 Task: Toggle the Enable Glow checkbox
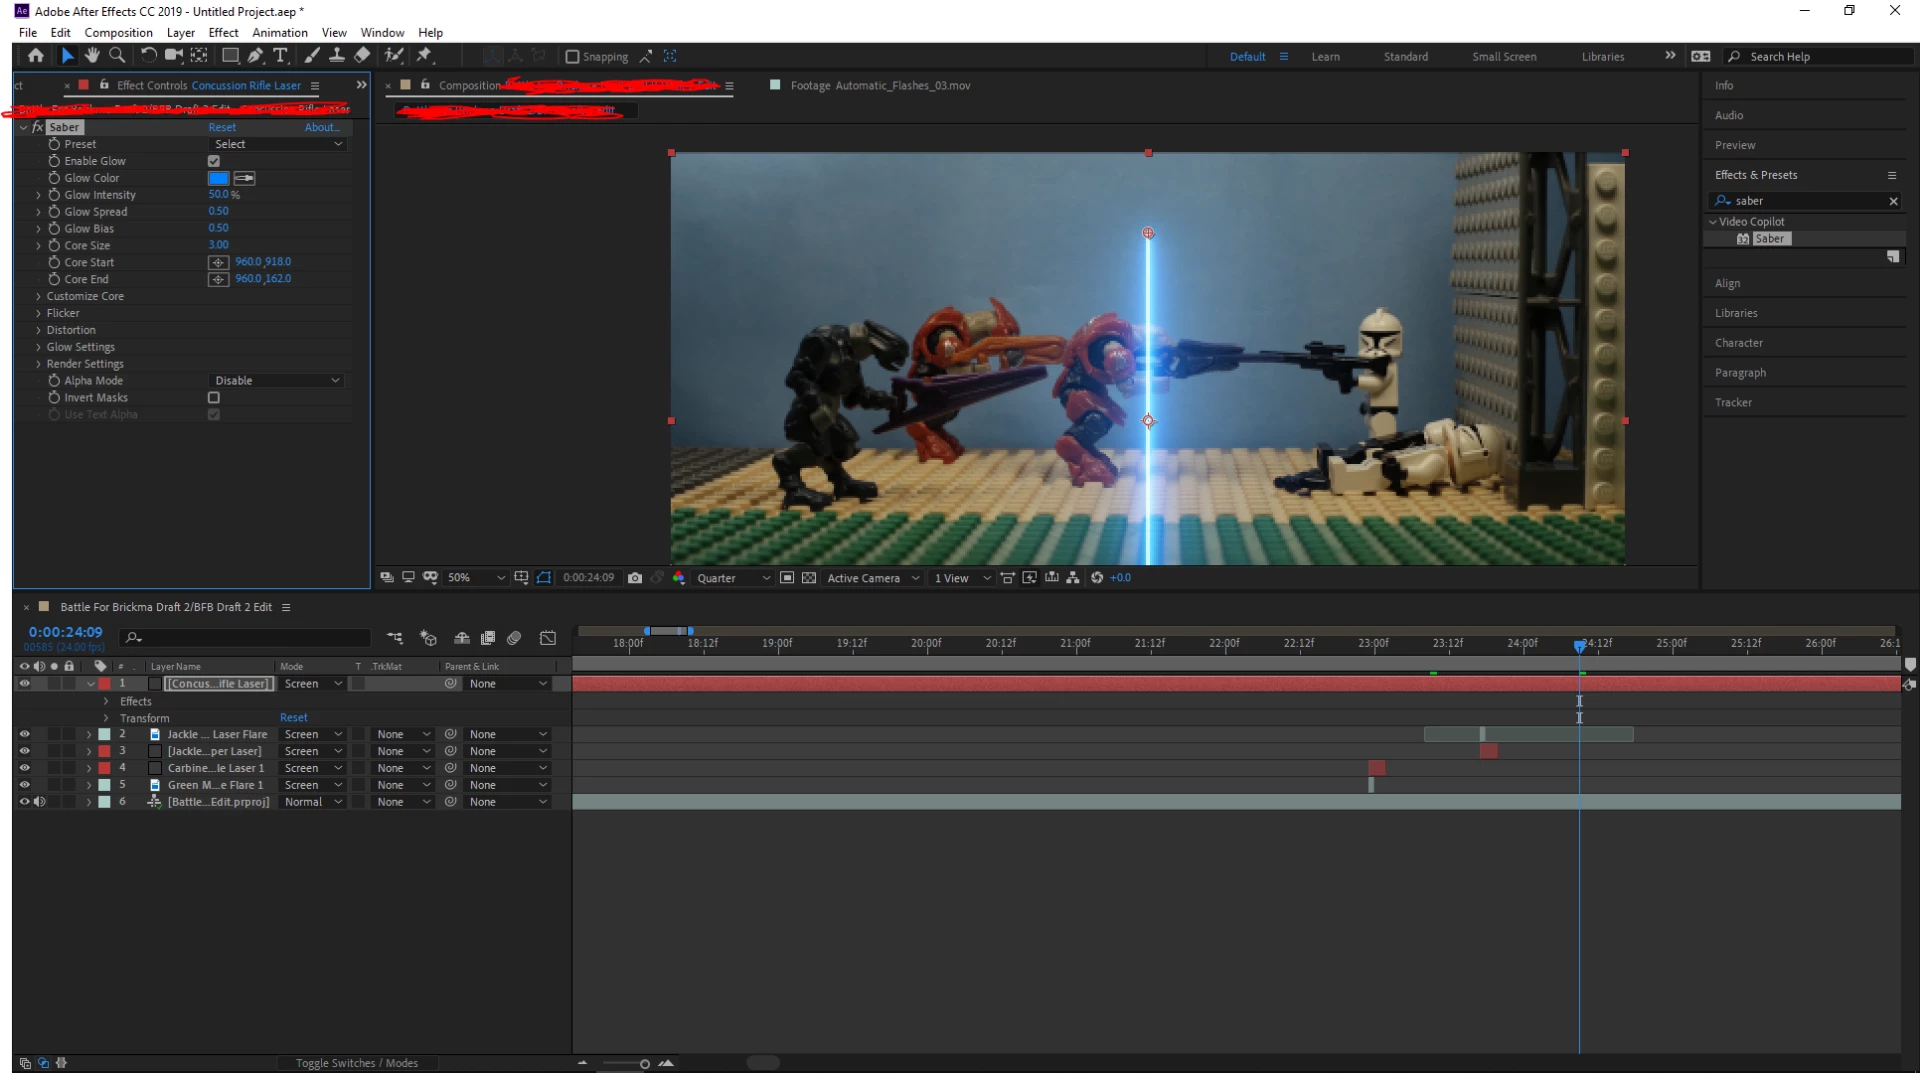[213, 161]
